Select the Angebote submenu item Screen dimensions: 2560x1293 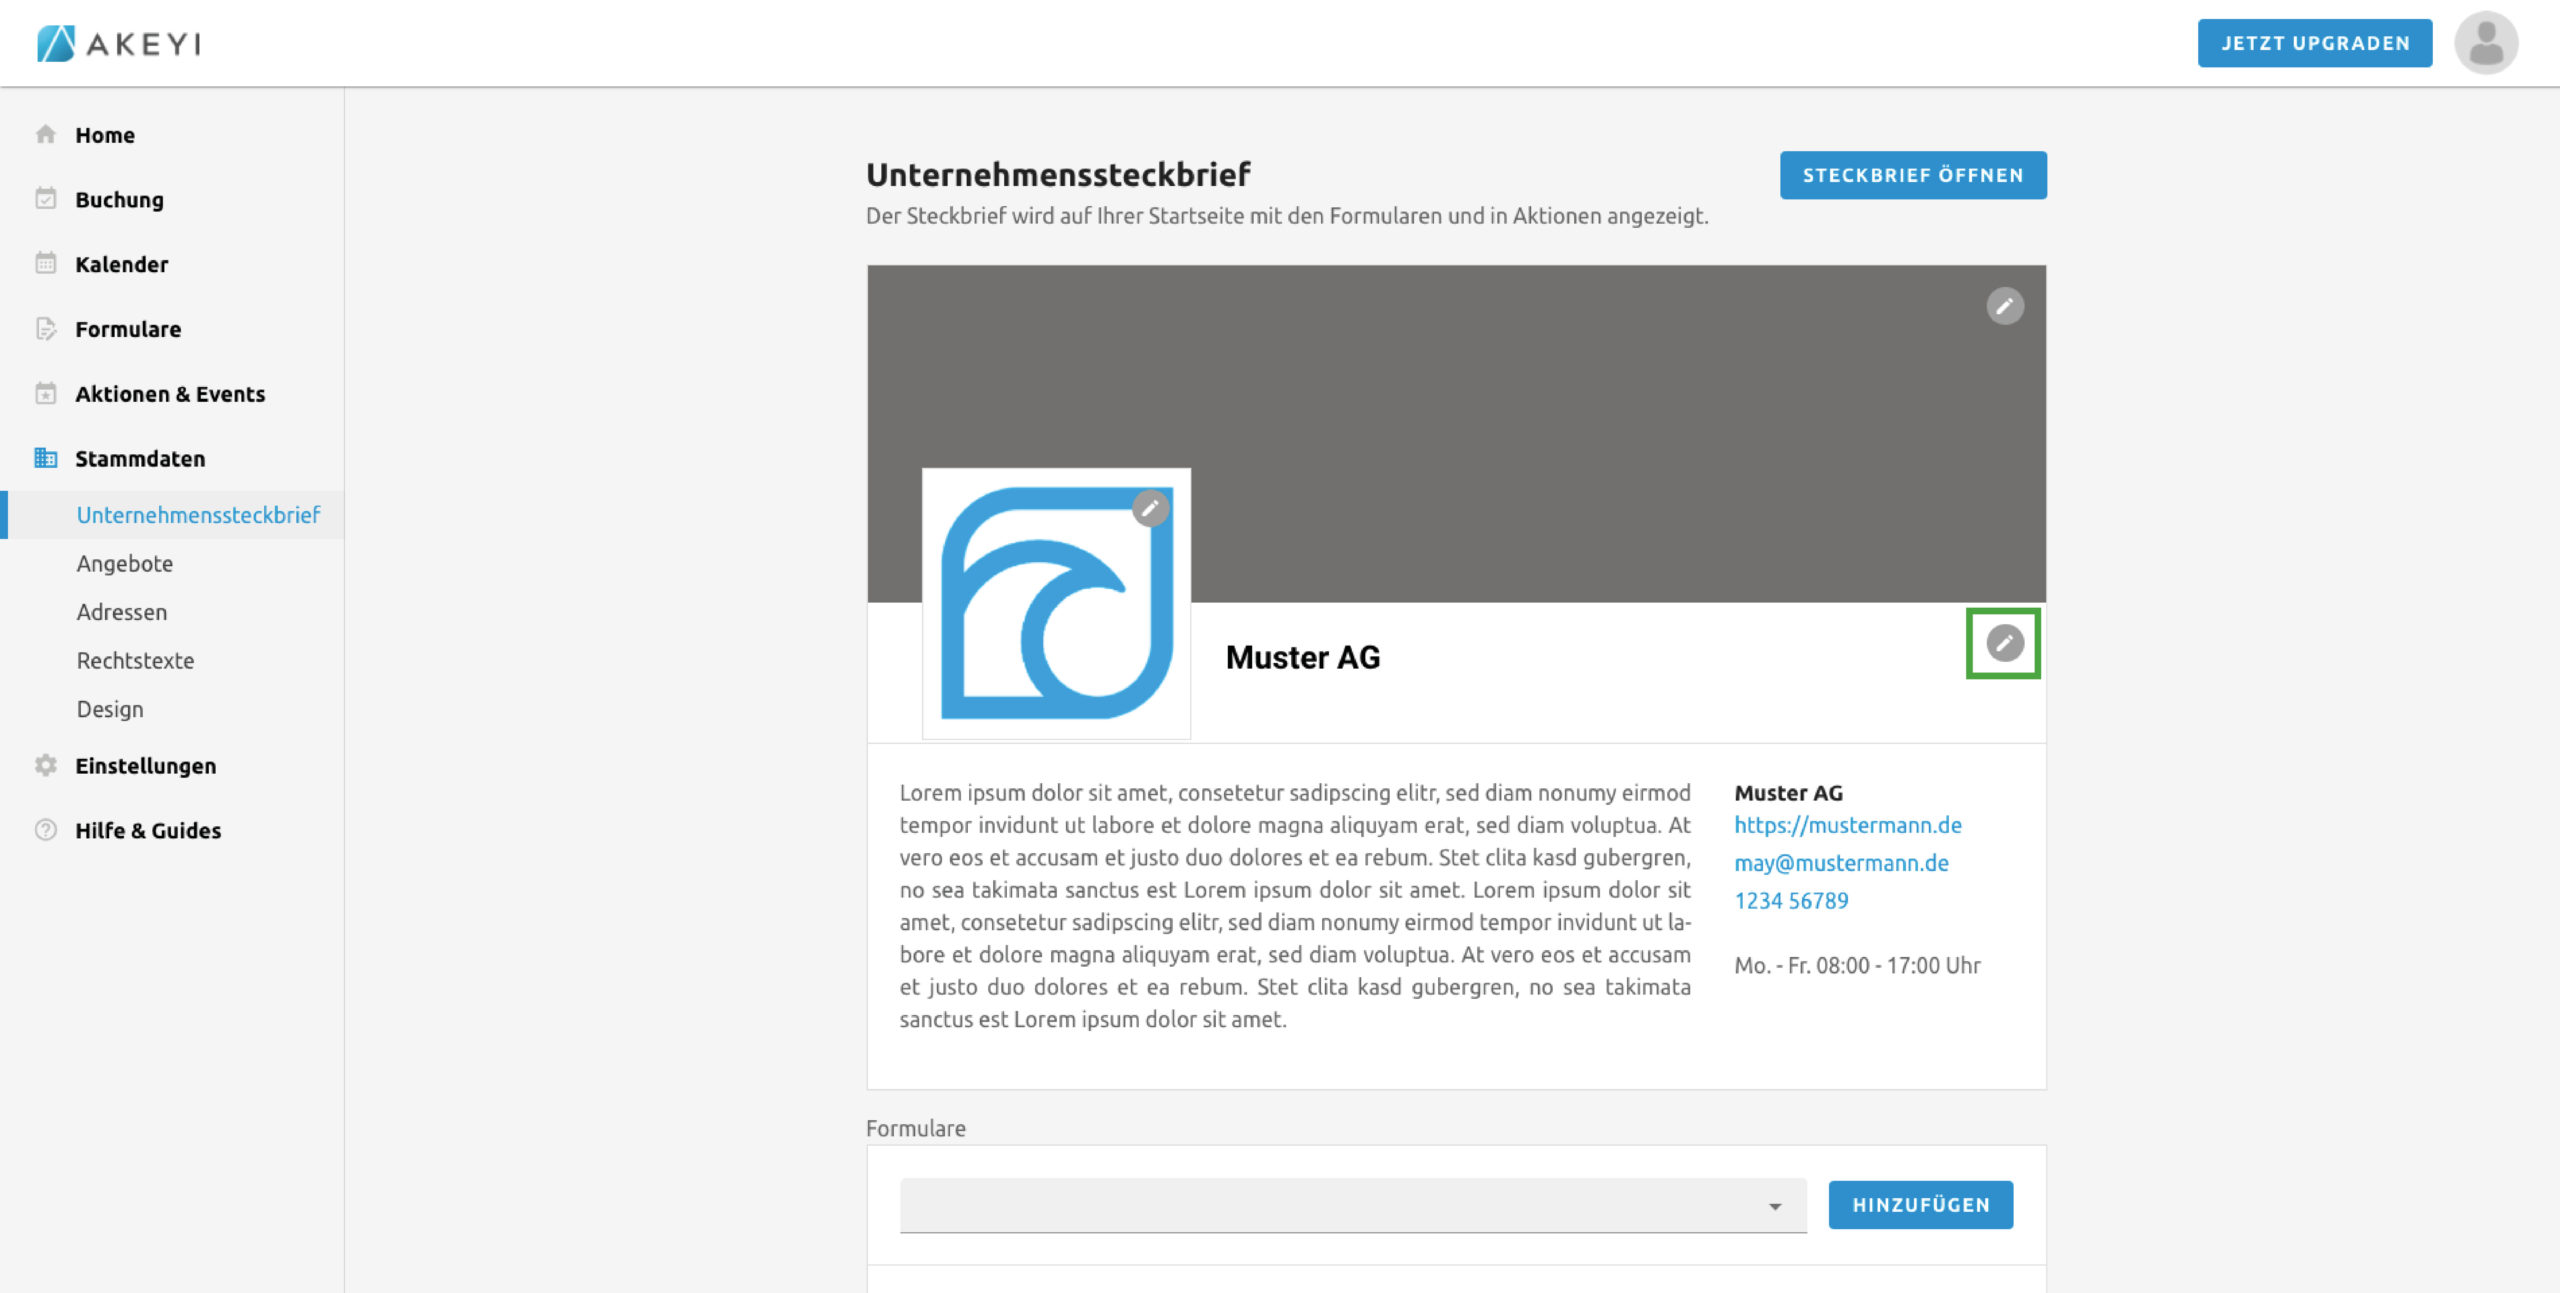(125, 563)
